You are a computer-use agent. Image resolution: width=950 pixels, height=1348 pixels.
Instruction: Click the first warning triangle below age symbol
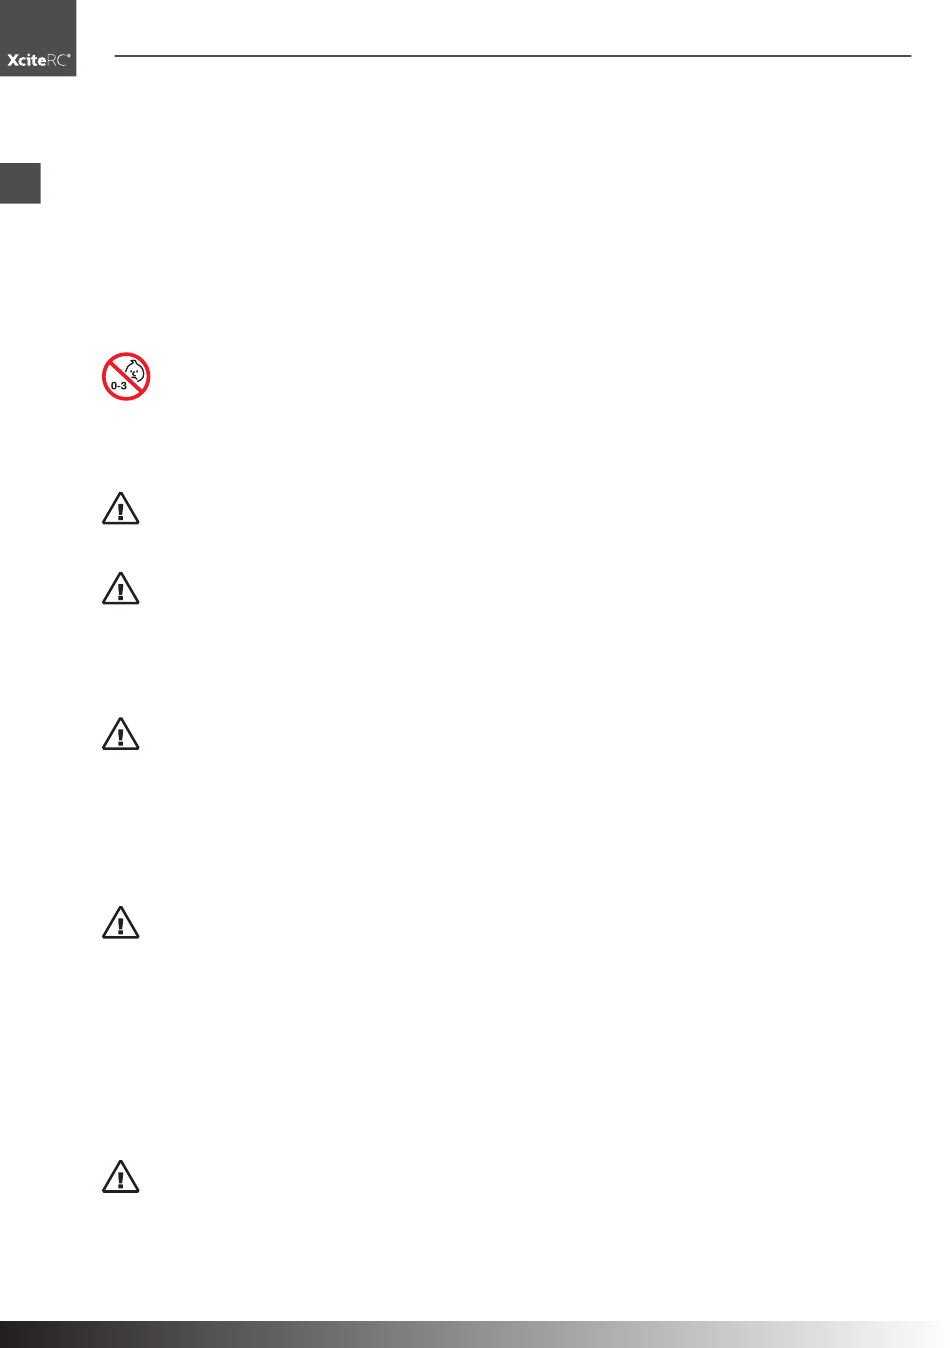click(x=121, y=508)
